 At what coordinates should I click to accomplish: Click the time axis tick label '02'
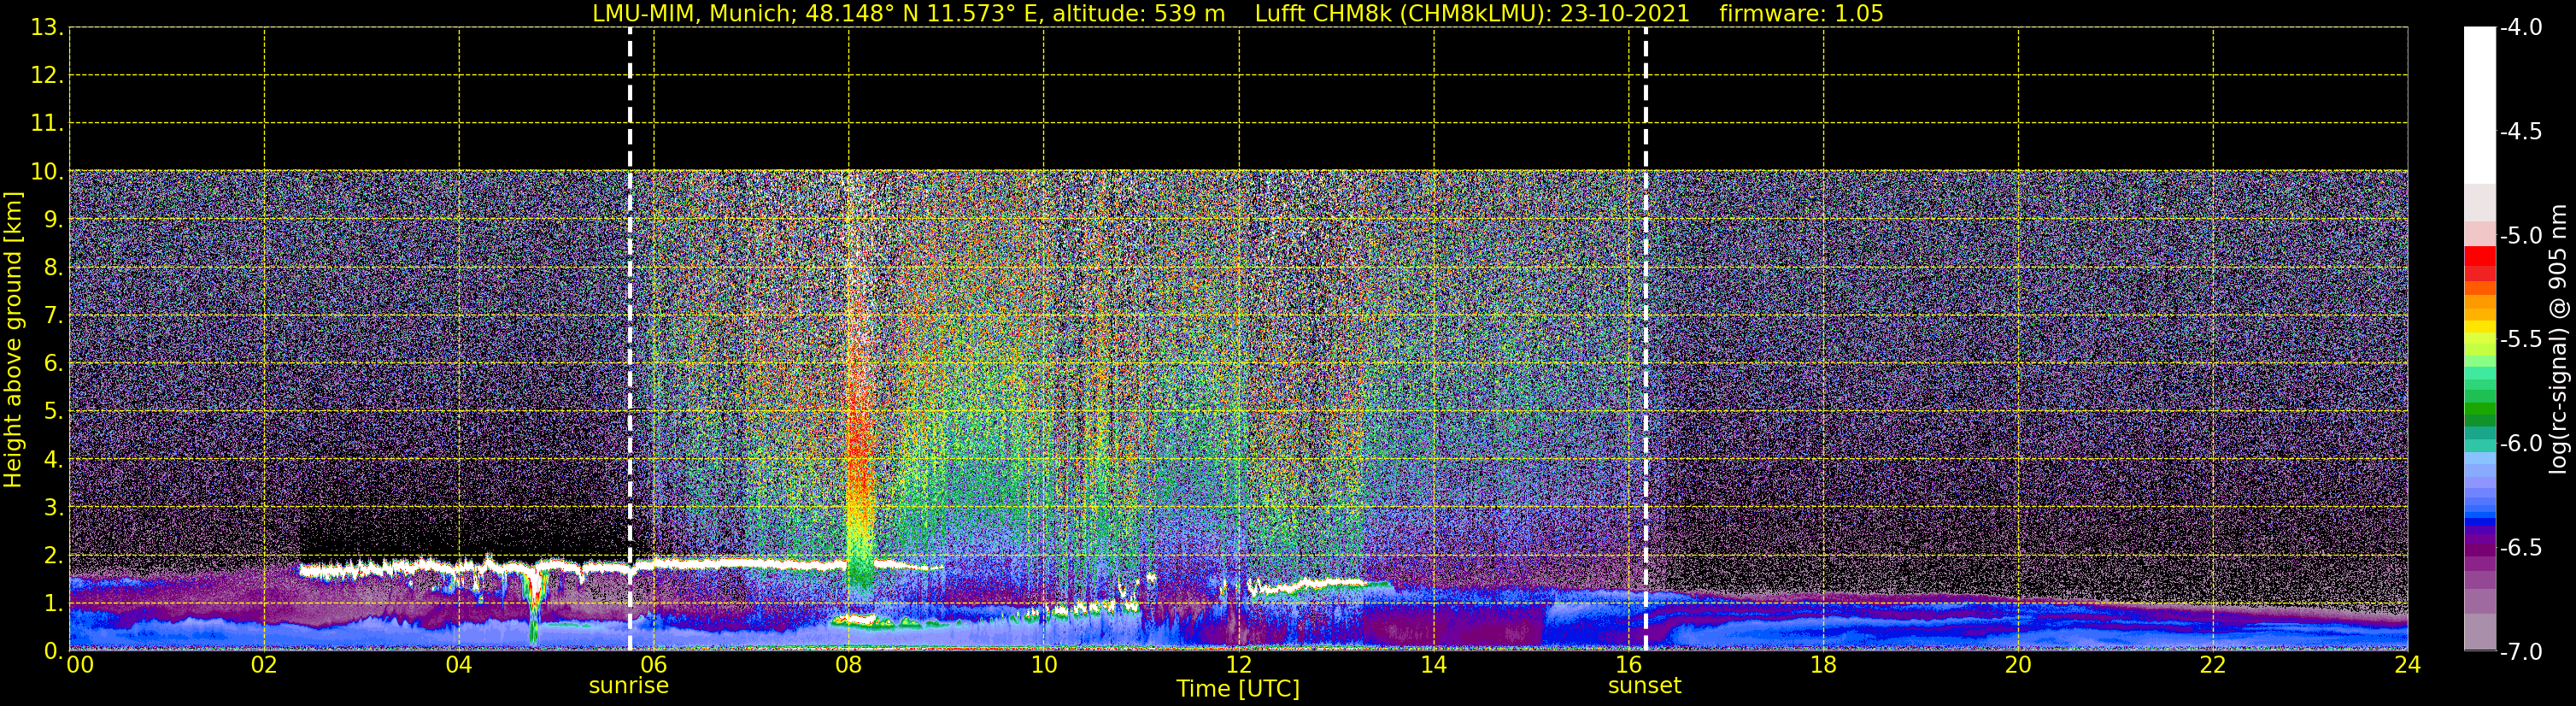[264, 665]
